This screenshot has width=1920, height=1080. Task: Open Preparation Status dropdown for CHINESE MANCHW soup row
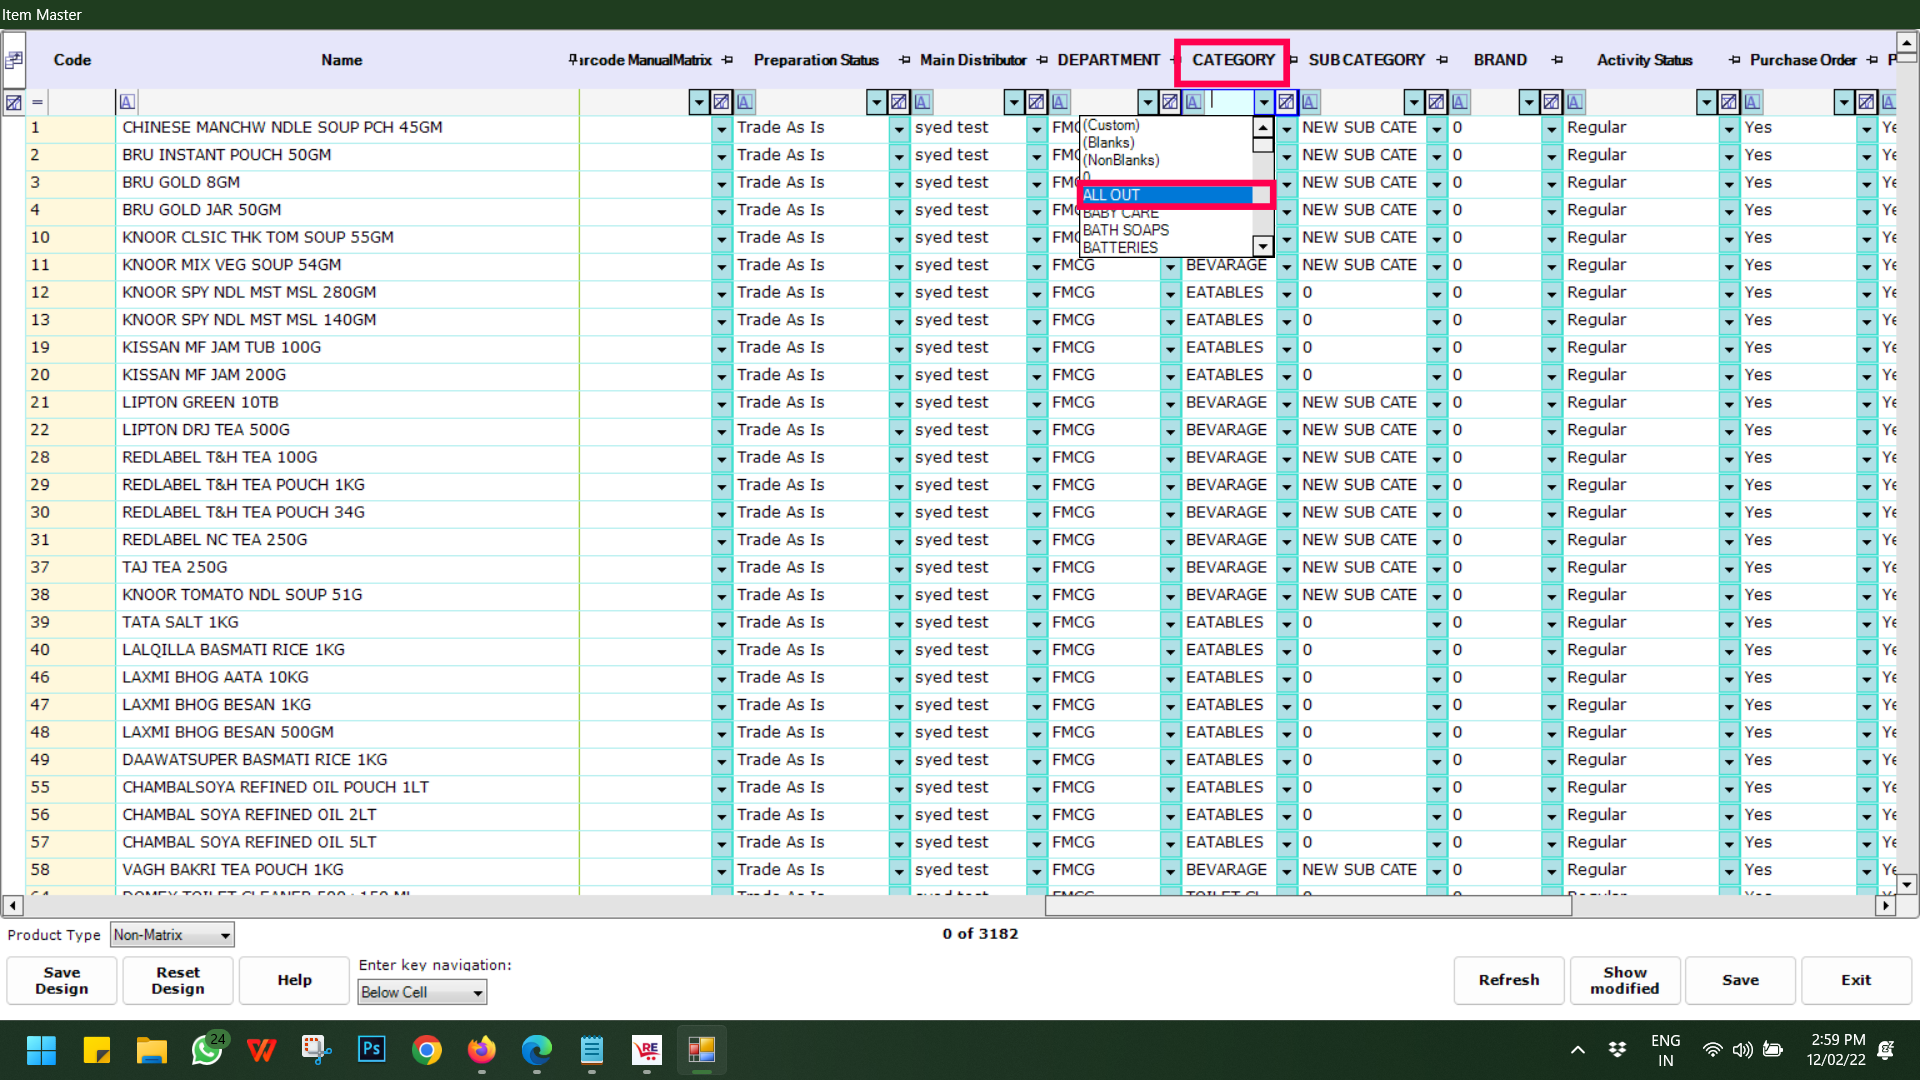click(x=898, y=129)
